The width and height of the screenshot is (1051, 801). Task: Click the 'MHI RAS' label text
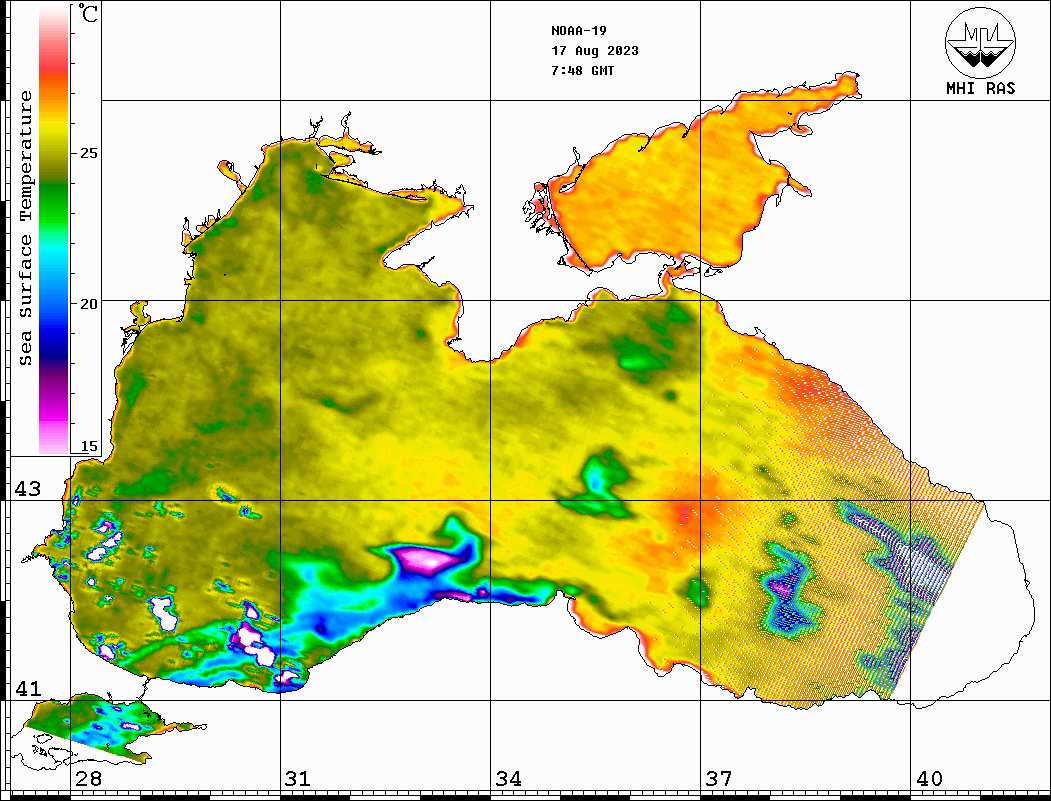981,88
